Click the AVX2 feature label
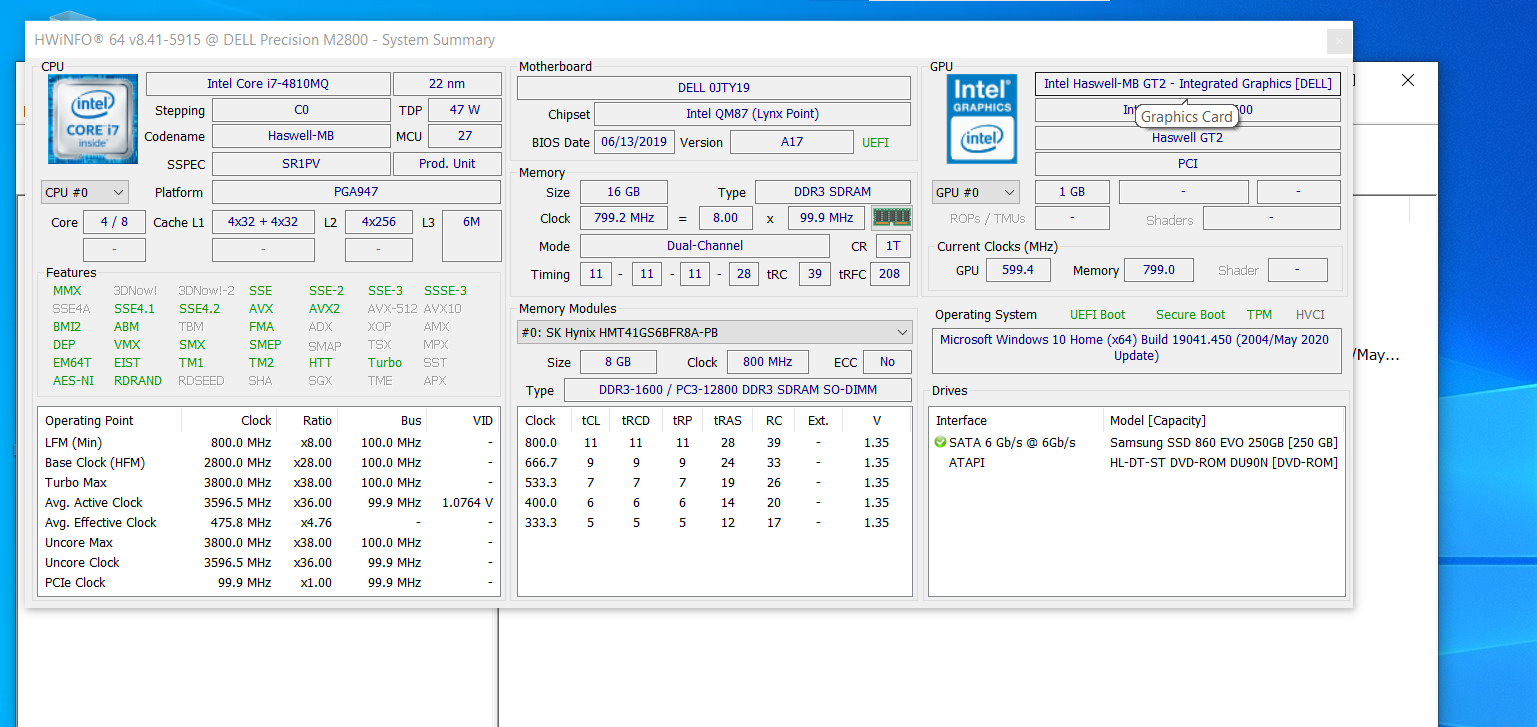This screenshot has height=727, width=1537. tap(324, 309)
